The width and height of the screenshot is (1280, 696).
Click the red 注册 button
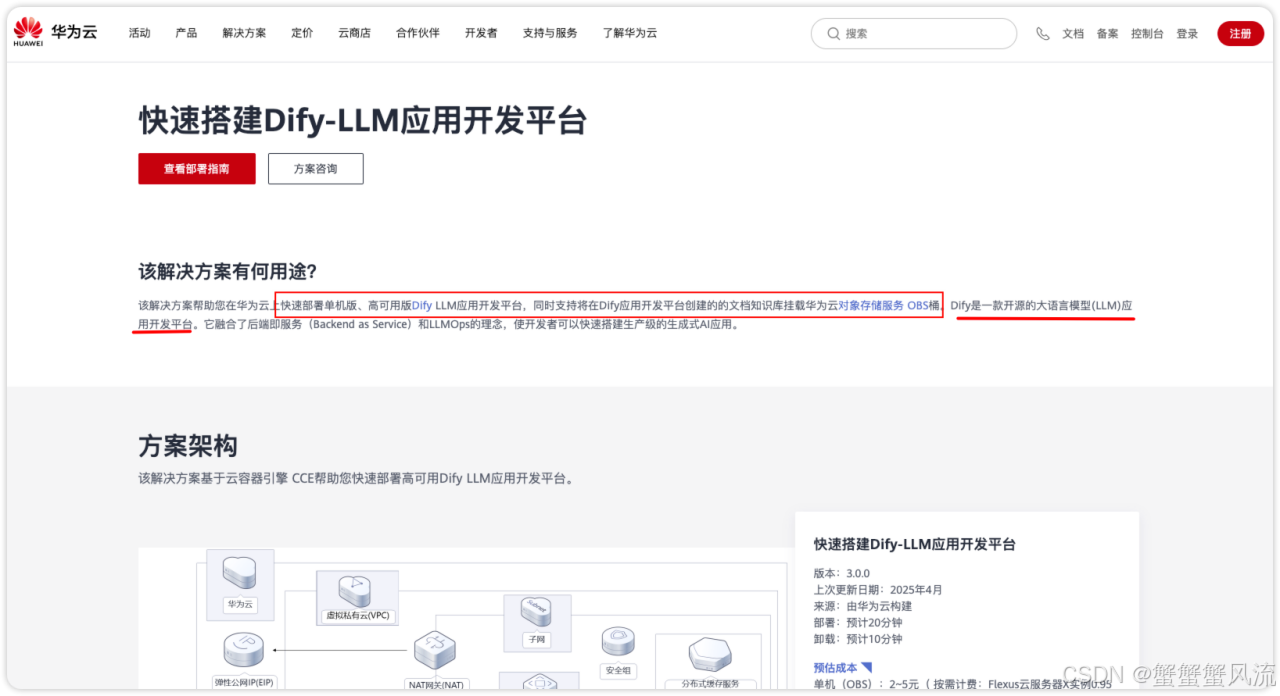point(1240,34)
